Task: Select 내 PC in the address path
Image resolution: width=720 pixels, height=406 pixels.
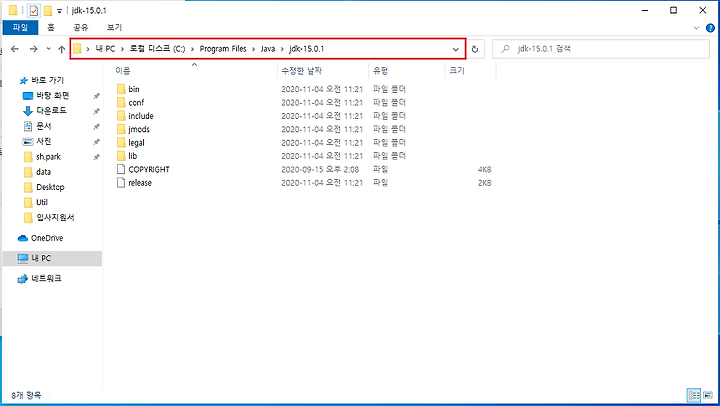Action: pos(105,49)
